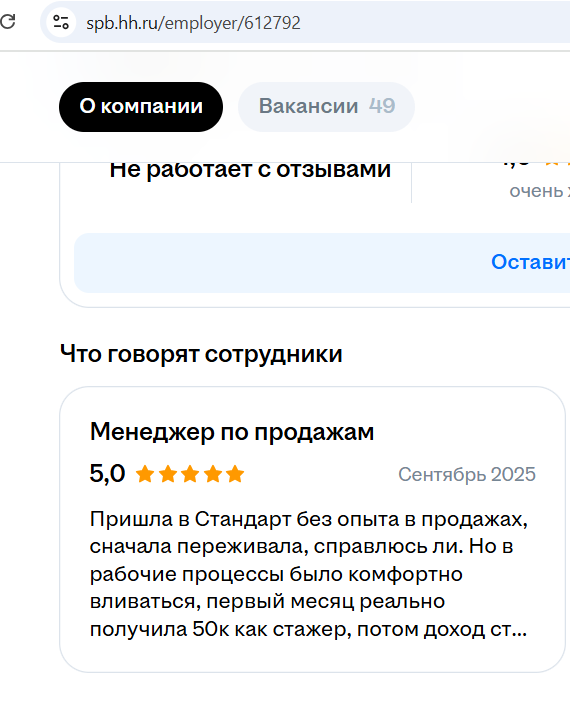The height and width of the screenshot is (712, 570).
Task: Click the blue Оставить отзыв button
Action: point(530,262)
